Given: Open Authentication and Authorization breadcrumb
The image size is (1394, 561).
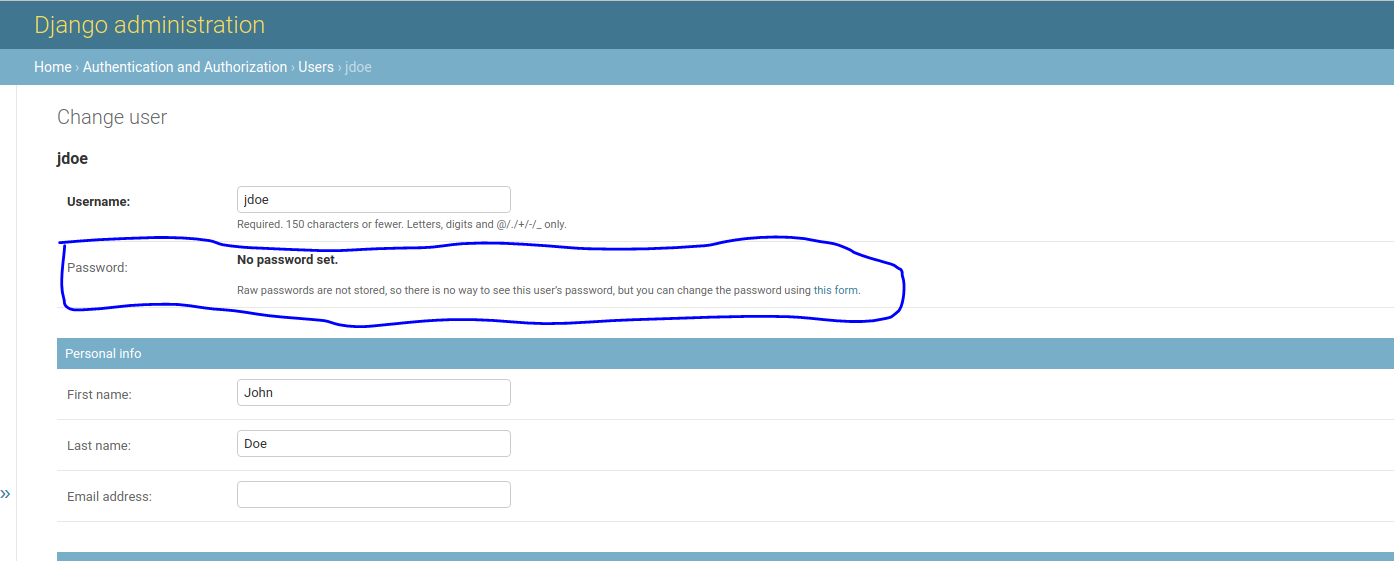Looking at the screenshot, I should (x=185, y=67).
